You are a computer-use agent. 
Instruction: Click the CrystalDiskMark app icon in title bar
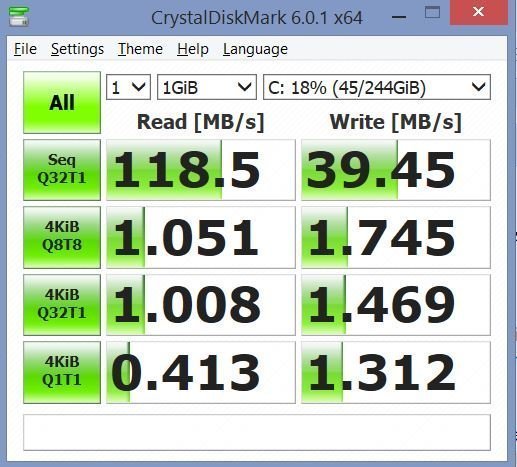pyautogui.click(x=19, y=16)
